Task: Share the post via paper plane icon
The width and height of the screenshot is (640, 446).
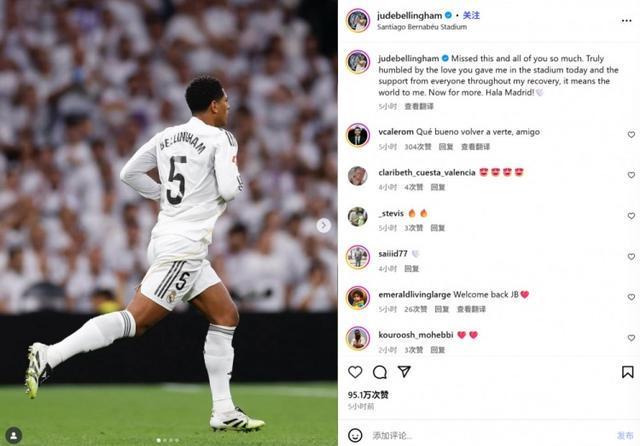Action: (x=404, y=371)
